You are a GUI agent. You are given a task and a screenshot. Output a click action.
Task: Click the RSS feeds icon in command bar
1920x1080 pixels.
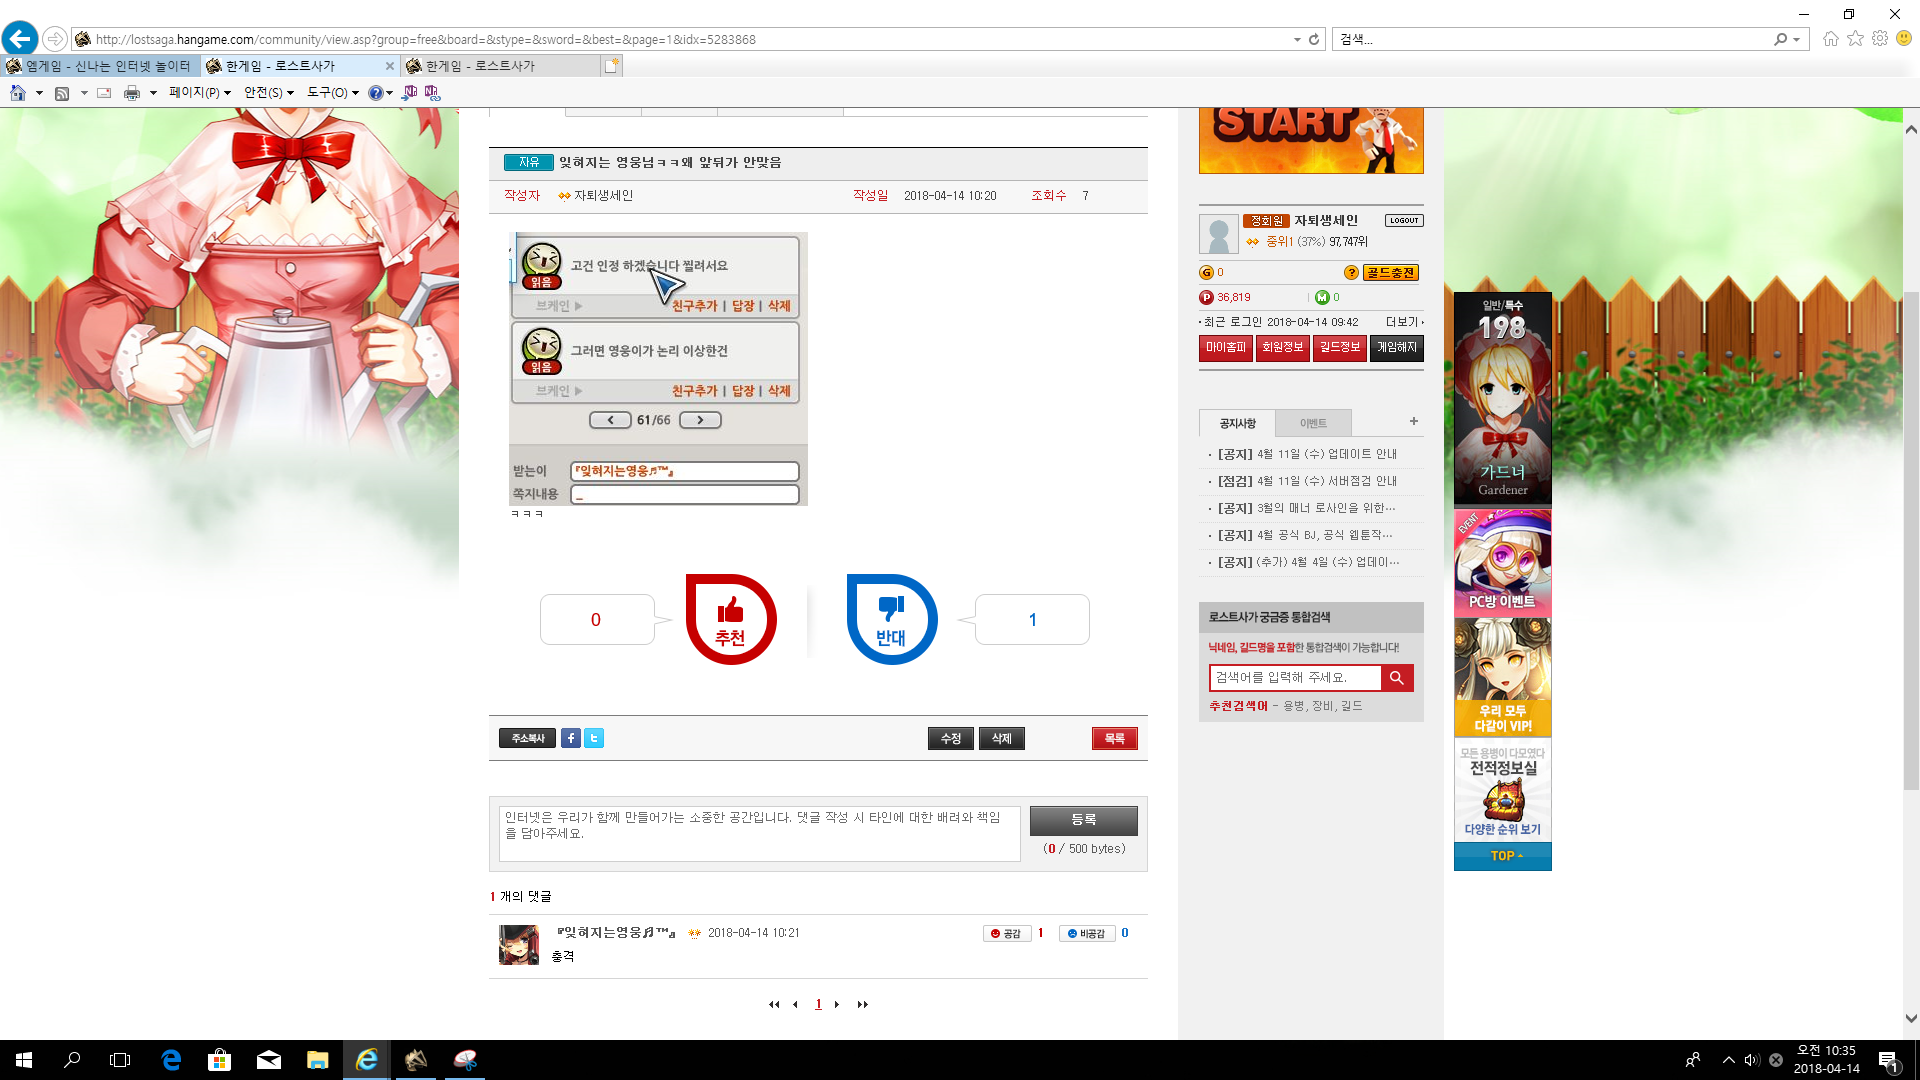coord(62,93)
